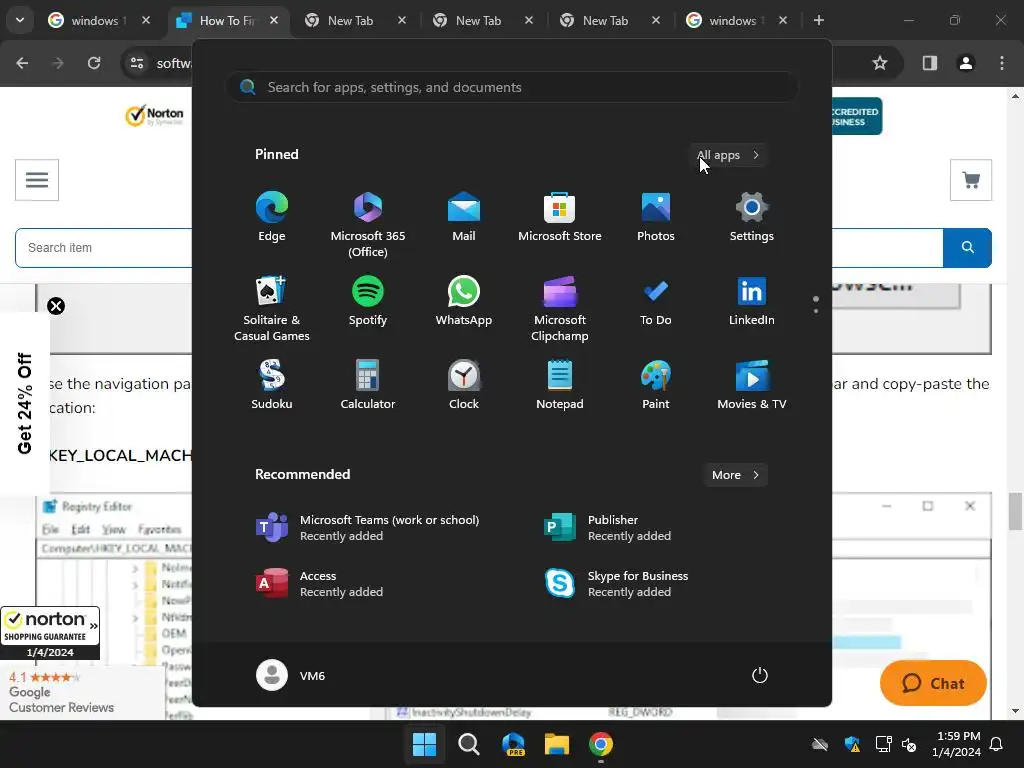Go back in Chrome
Screen dimensions: 1024x768
(22, 63)
